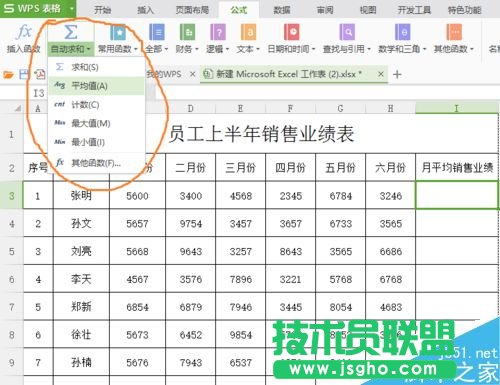Expand the 常用函数 dropdown label
Viewport: 500px width, 385px height.
coord(118,49)
